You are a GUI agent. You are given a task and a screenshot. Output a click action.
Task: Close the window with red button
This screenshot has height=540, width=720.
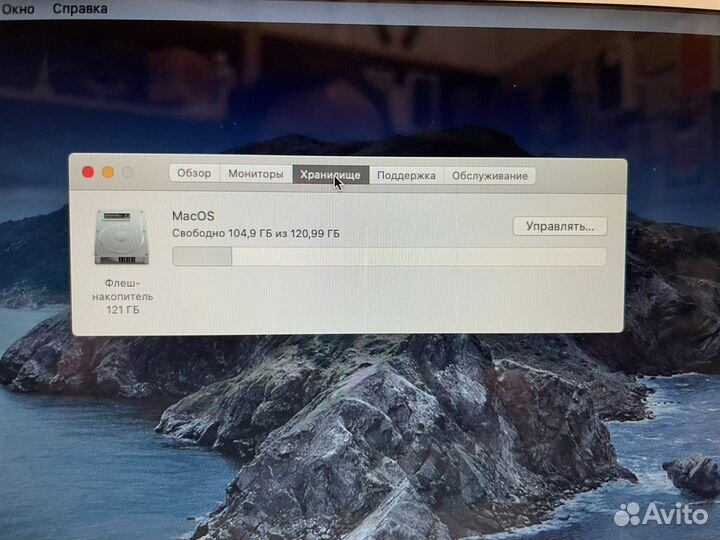pos(88,172)
